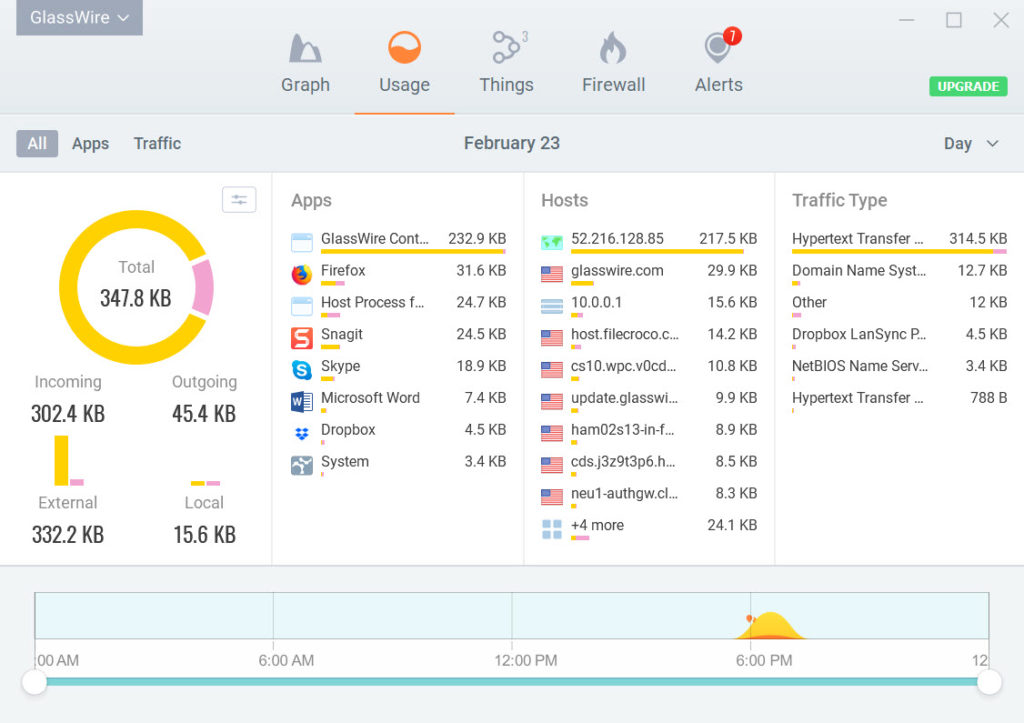Click the Dropbox app icon
Viewport: 1024px width, 723px height.
point(302,434)
